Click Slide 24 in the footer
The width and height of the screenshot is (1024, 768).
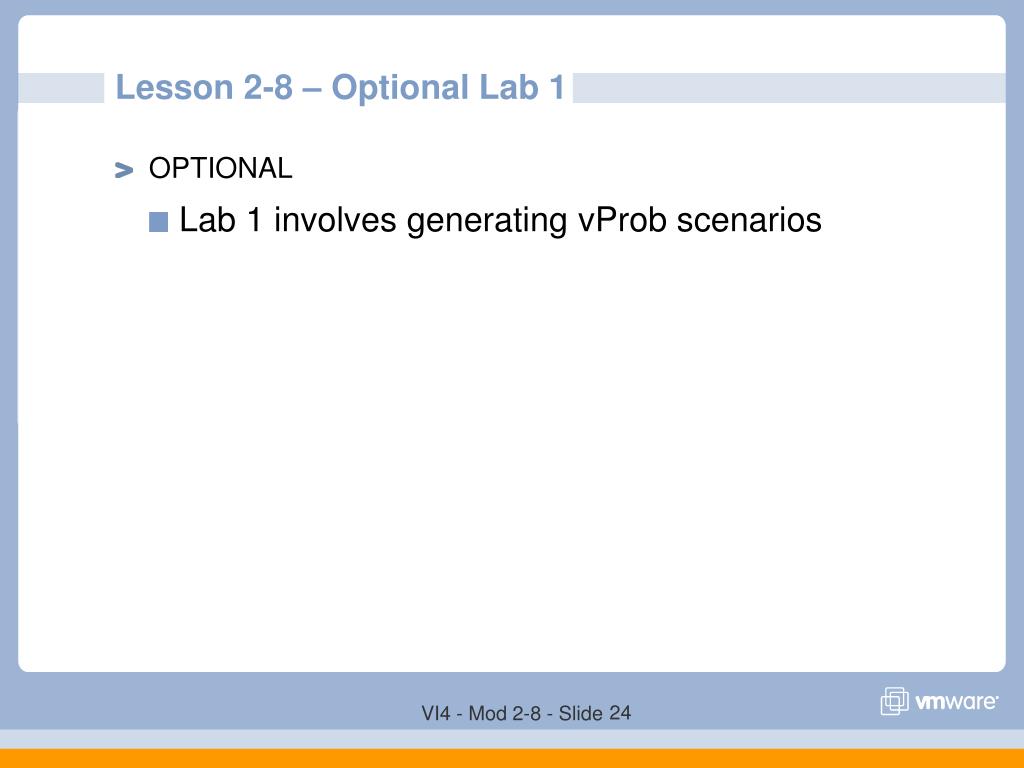tap(594, 713)
